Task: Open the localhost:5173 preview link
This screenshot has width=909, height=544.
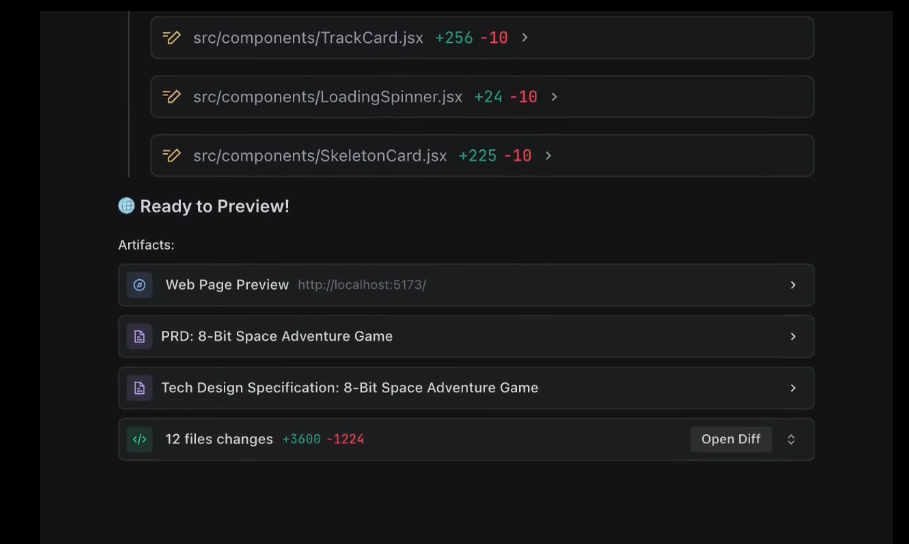Action: pyautogui.click(x=362, y=285)
